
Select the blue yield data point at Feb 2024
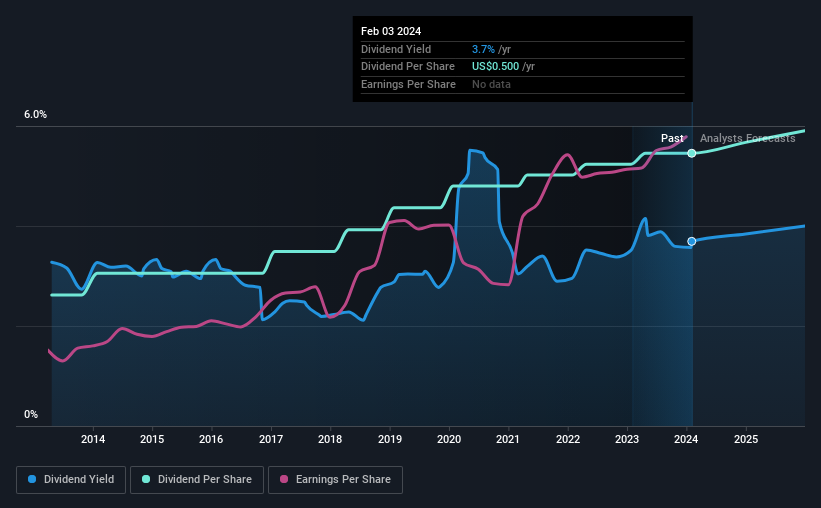(692, 241)
